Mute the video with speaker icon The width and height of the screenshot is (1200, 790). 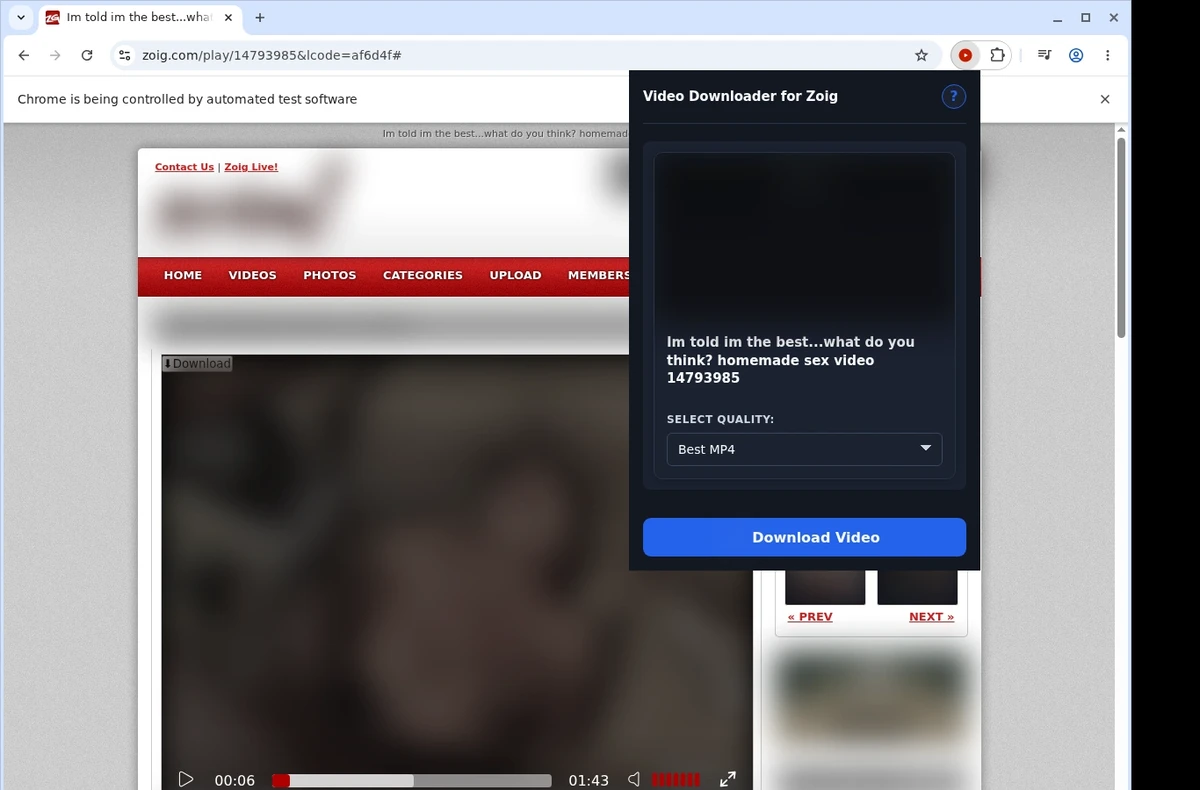[x=633, y=779]
